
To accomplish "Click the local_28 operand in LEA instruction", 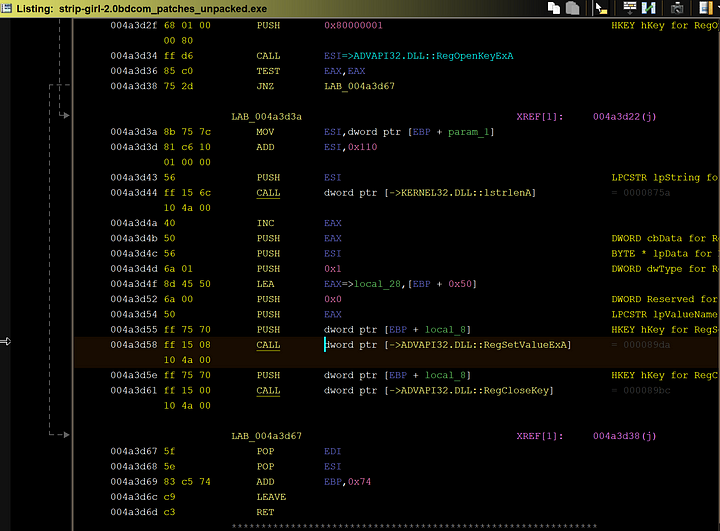I will [377, 284].
